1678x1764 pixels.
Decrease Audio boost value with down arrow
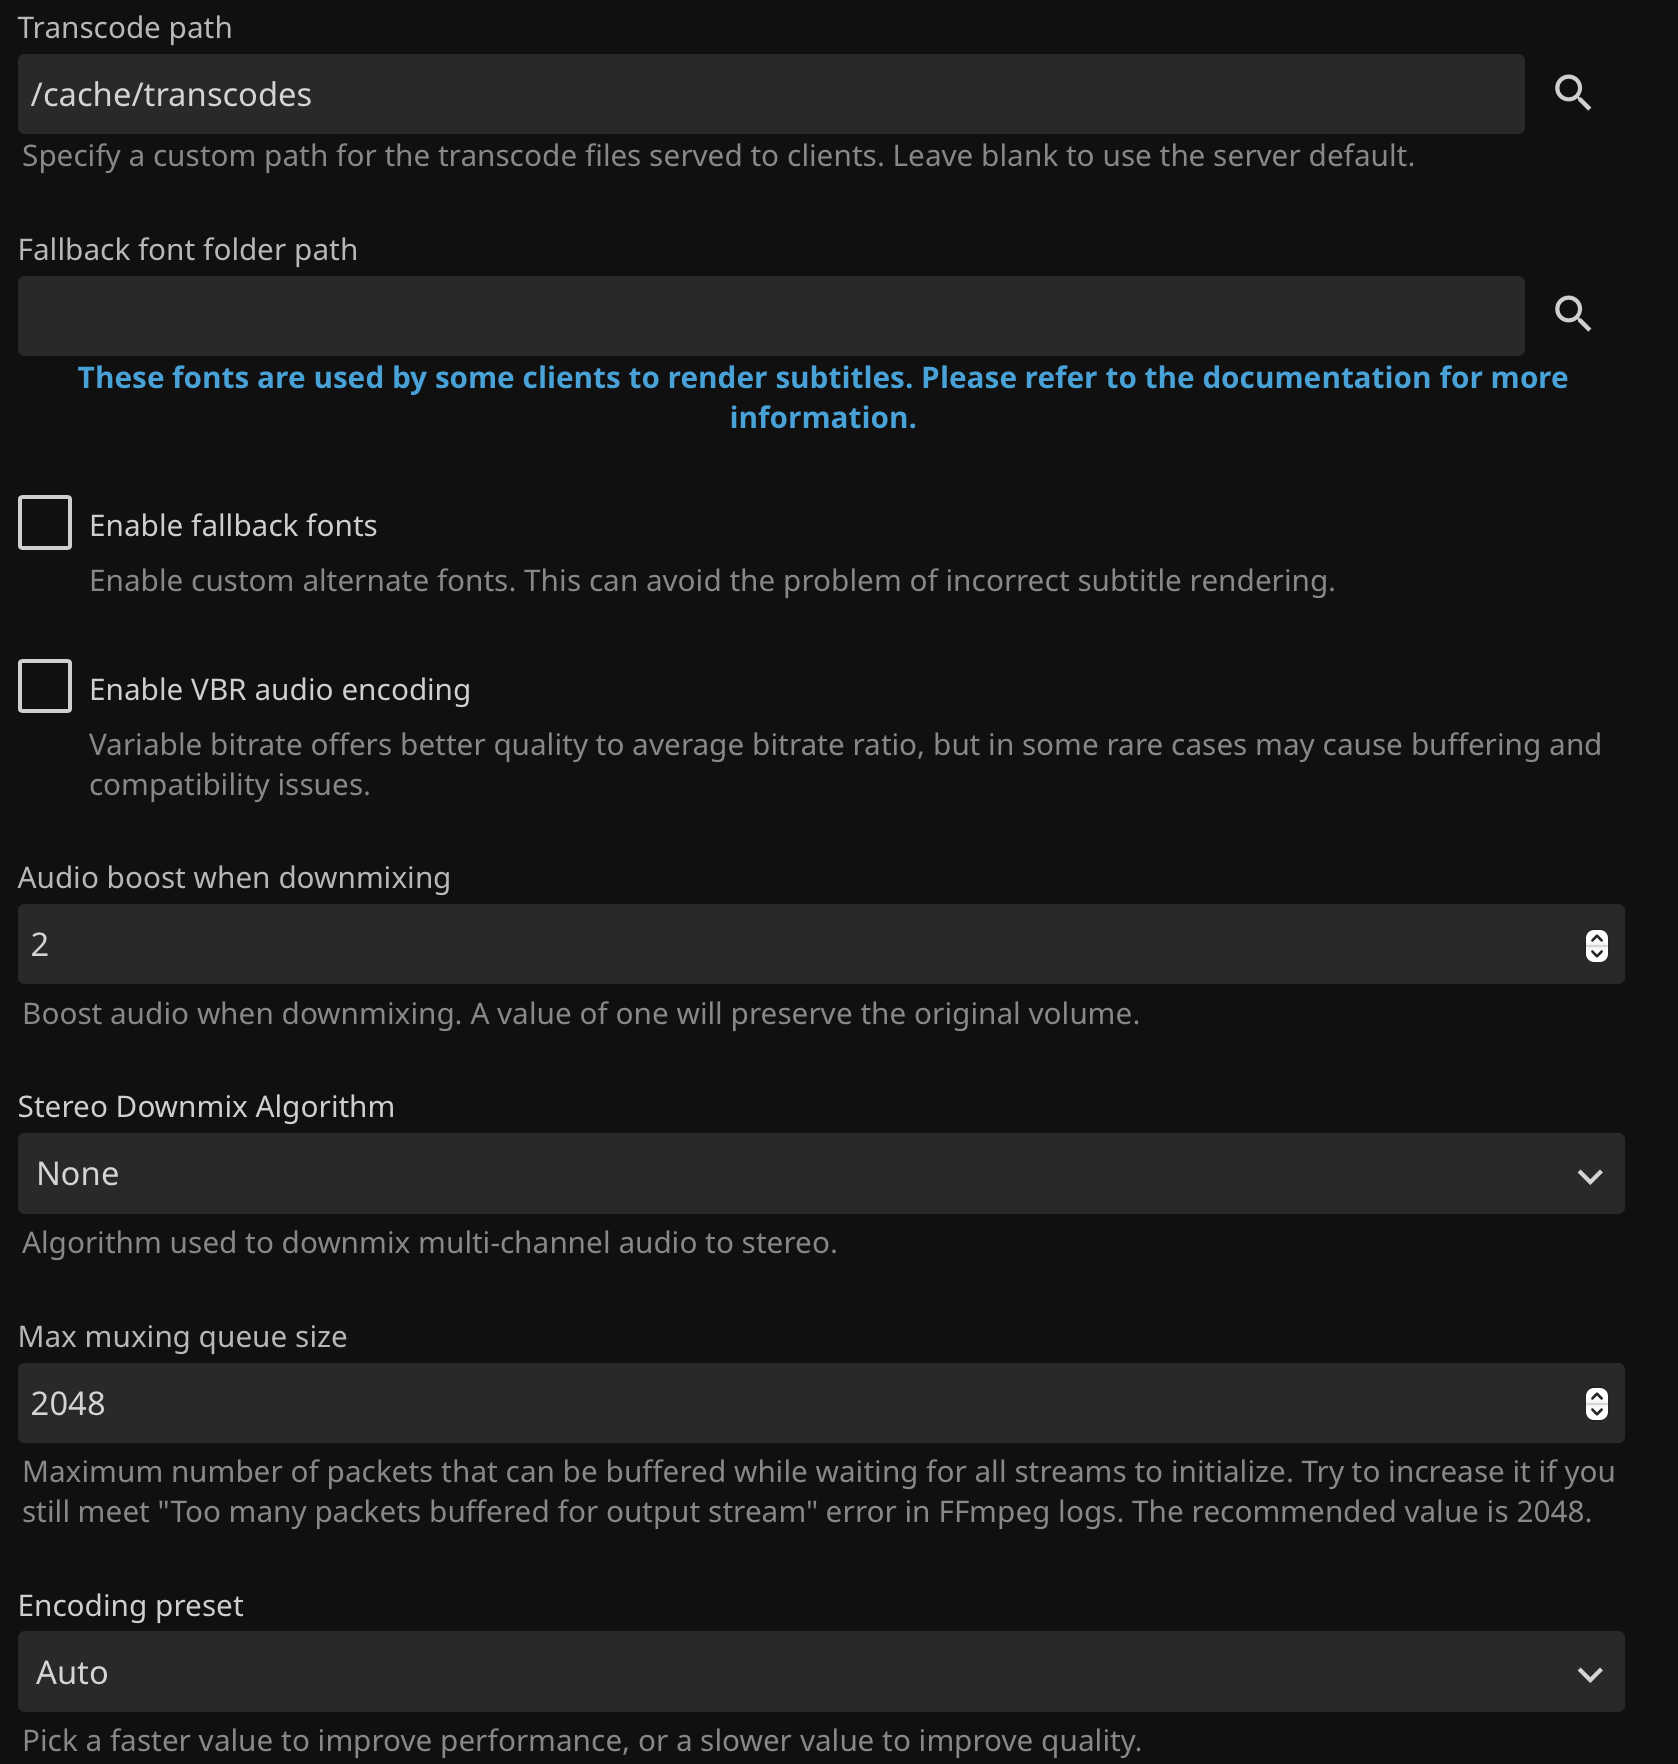1597,953
